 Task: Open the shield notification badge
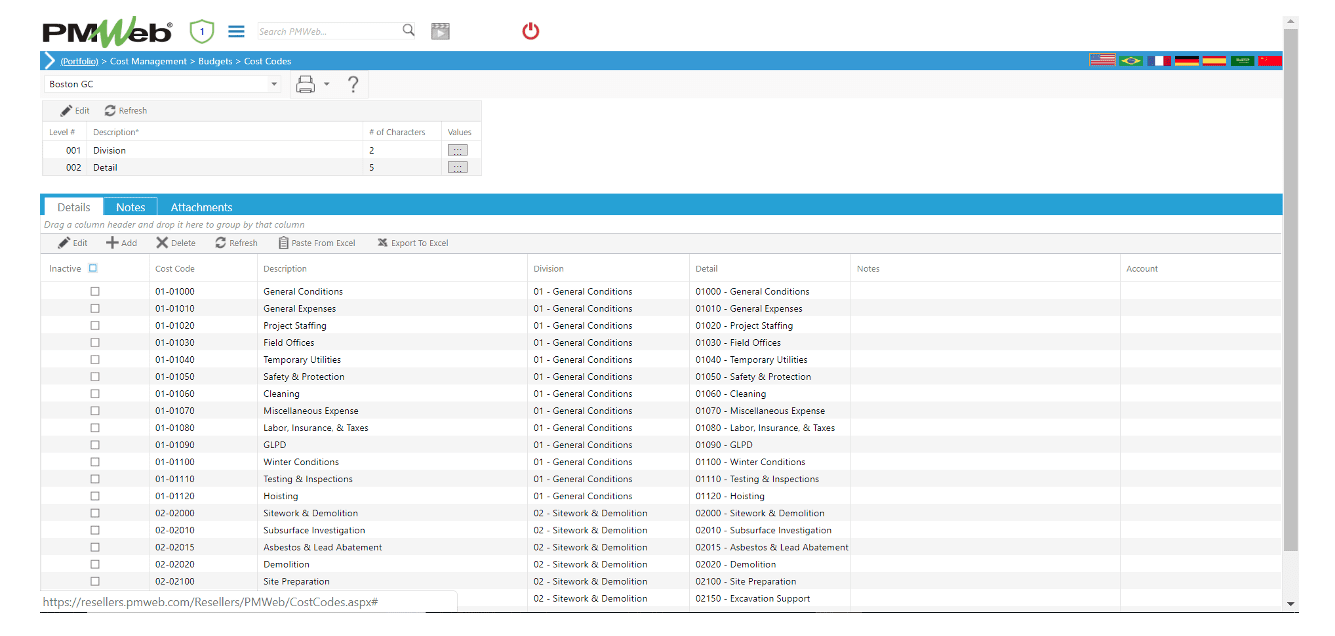[x=202, y=32]
